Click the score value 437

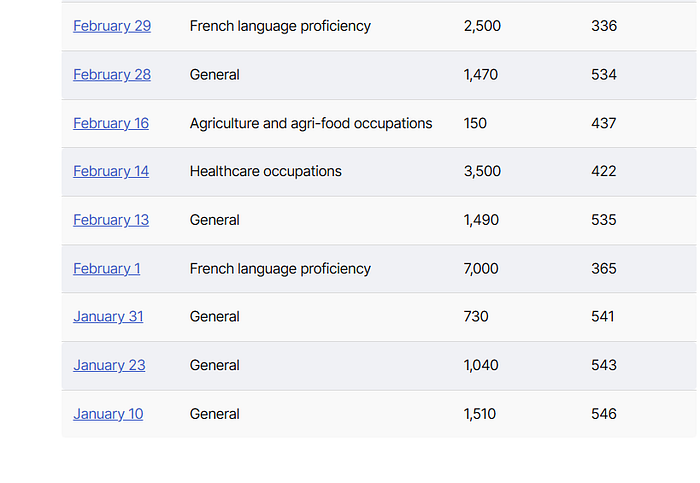tap(604, 123)
